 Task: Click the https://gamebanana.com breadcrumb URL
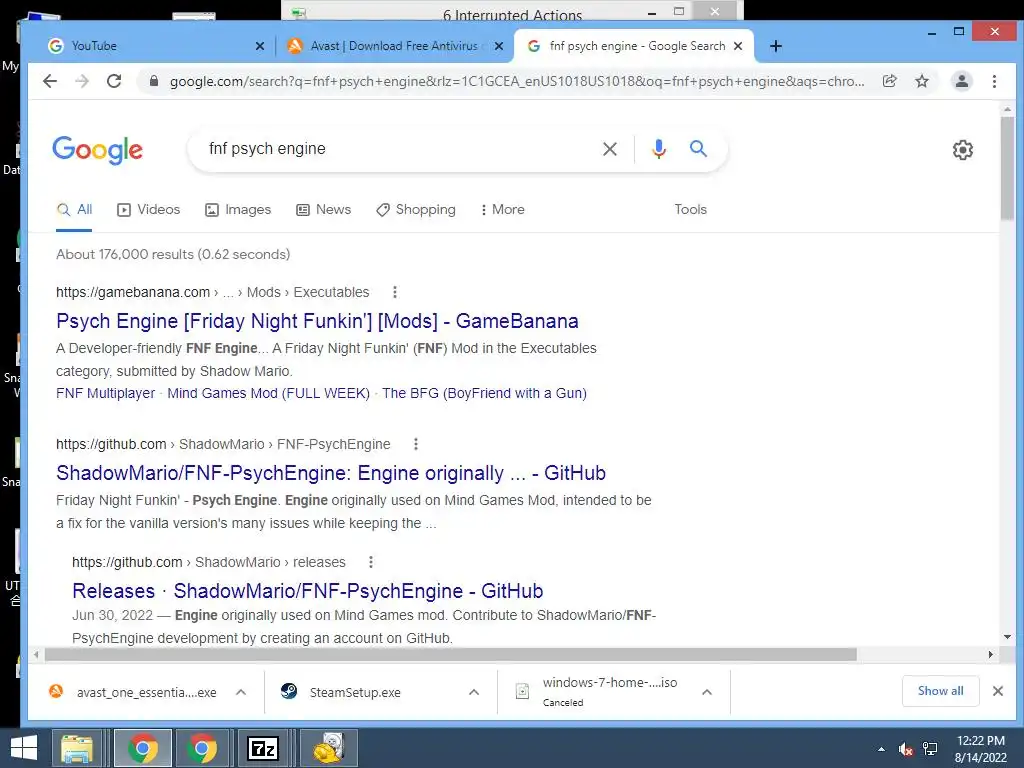point(133,293)
